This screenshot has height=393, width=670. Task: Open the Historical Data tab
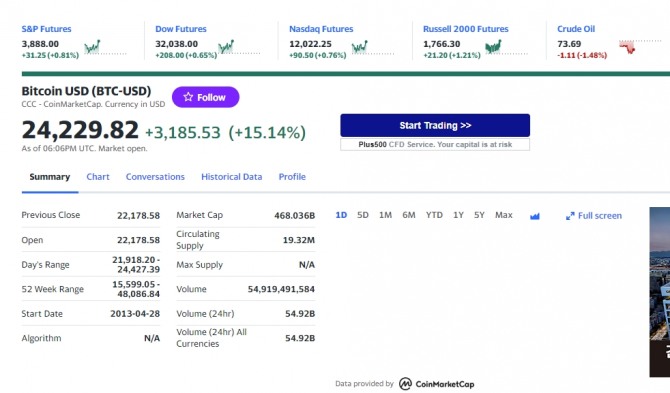point(232,177)
